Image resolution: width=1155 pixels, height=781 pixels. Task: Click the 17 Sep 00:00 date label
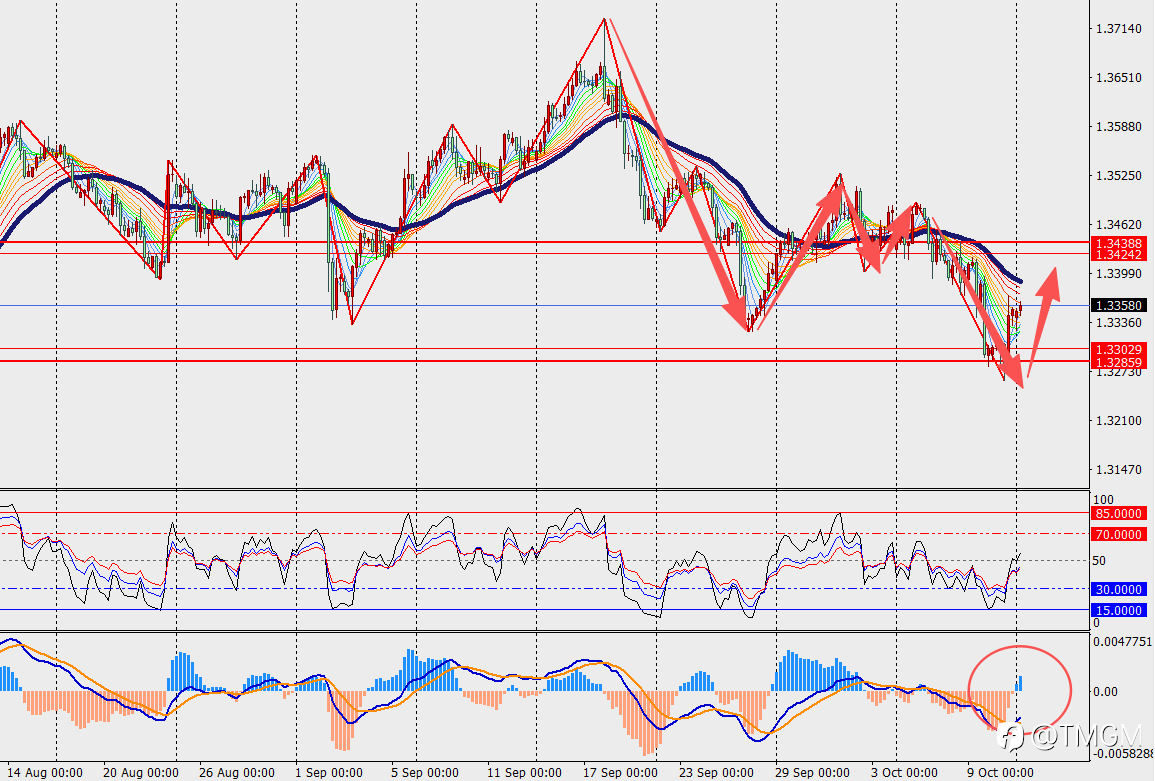click(x=620, y=773)
